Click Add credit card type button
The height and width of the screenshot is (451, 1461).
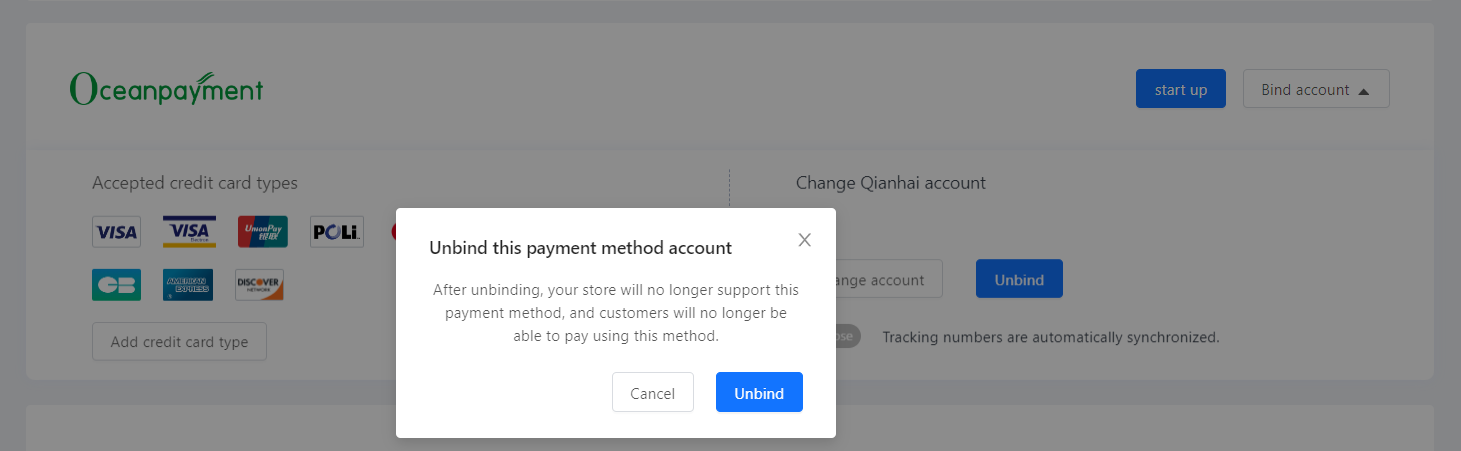coord(179,341)
